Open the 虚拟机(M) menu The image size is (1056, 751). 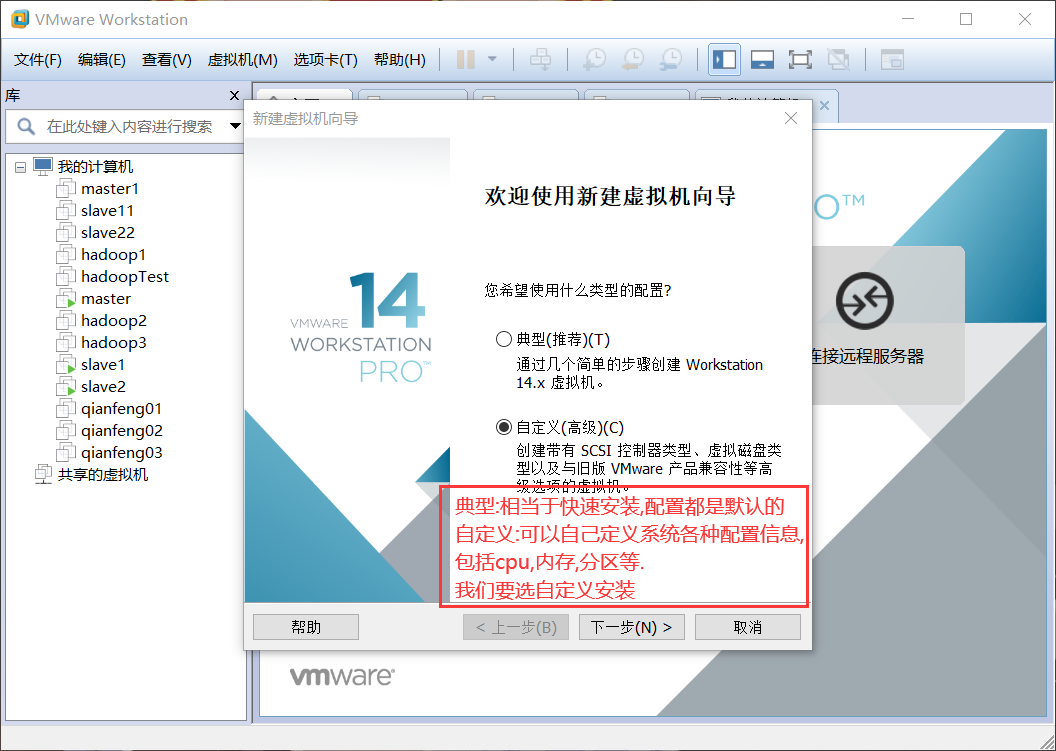pos(242,59)
